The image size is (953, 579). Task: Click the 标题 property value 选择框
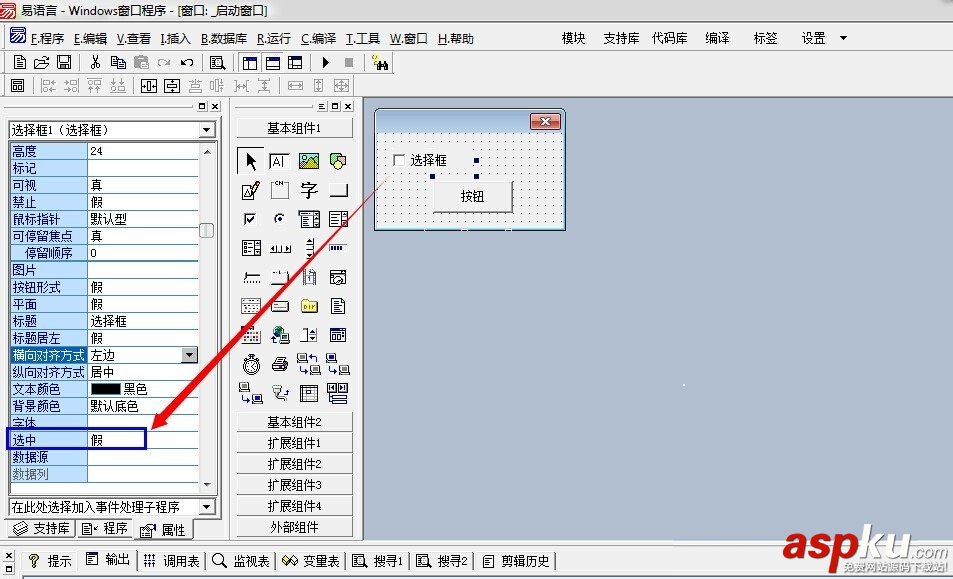[x=143, y=321]
